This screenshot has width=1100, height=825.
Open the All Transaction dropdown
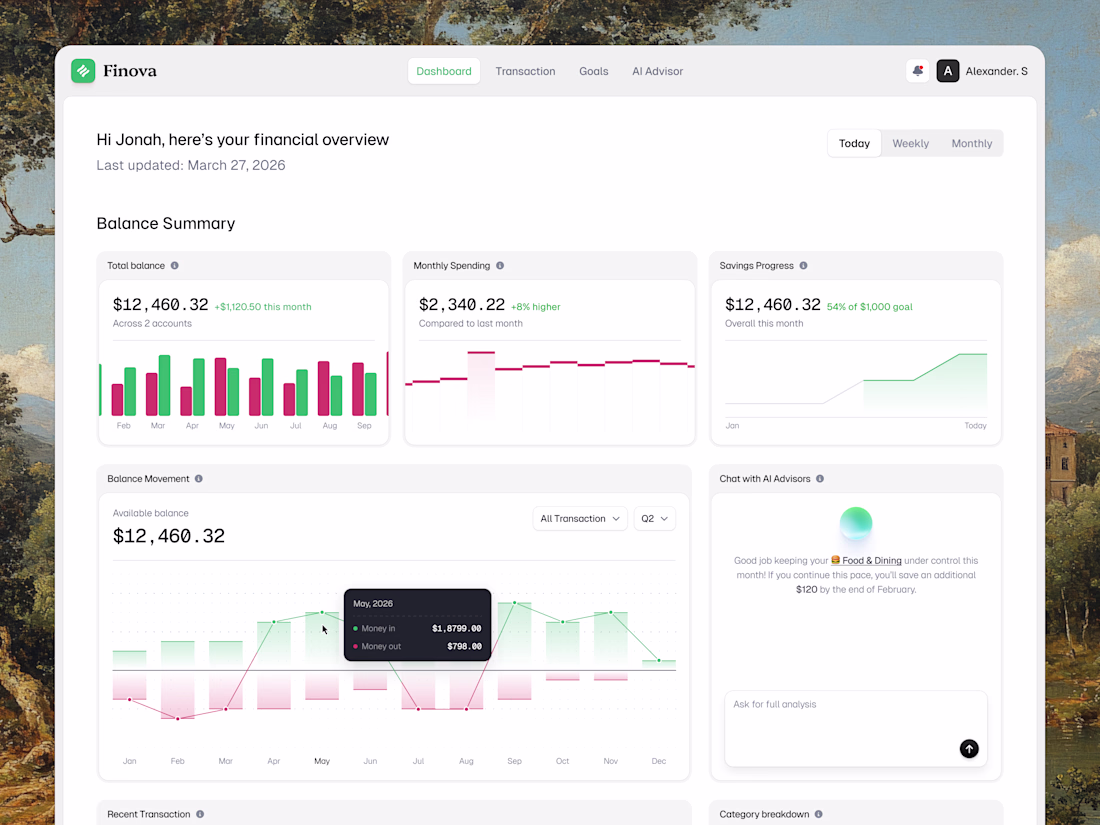pos(580,518)
